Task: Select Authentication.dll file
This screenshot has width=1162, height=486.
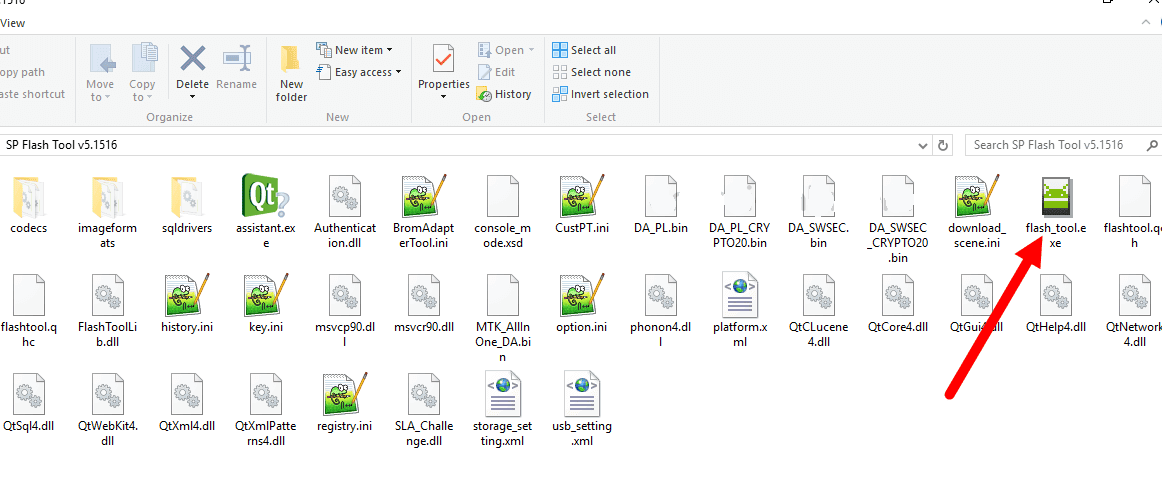Action: [x=345, y=213]
